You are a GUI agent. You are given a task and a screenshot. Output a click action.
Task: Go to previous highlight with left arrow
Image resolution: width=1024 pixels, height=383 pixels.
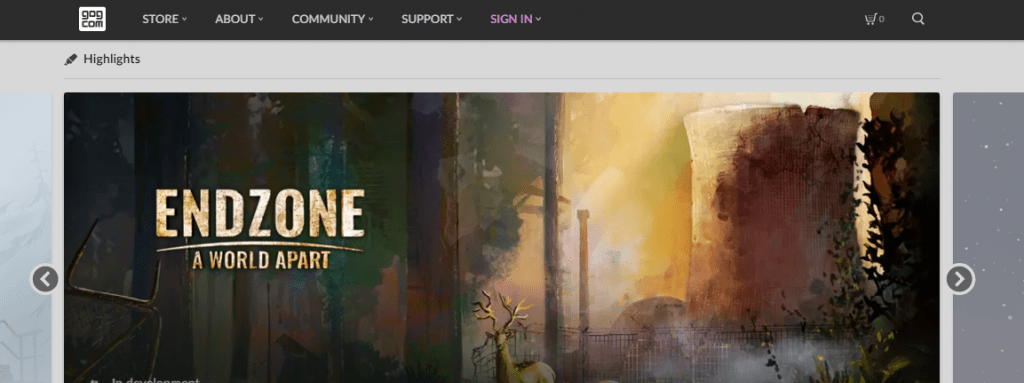pyautogui.click(x=45, y=279)
